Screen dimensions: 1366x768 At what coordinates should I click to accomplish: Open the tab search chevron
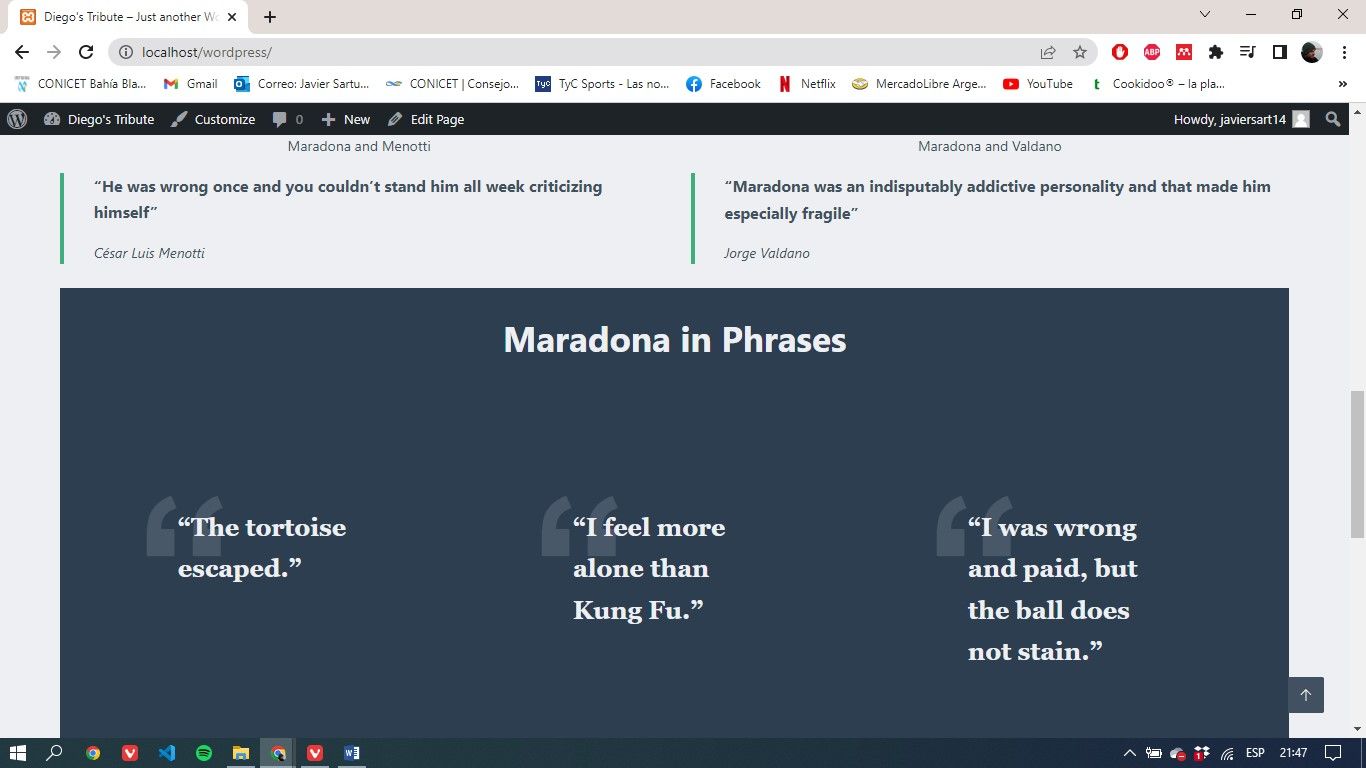point(1205,15)
